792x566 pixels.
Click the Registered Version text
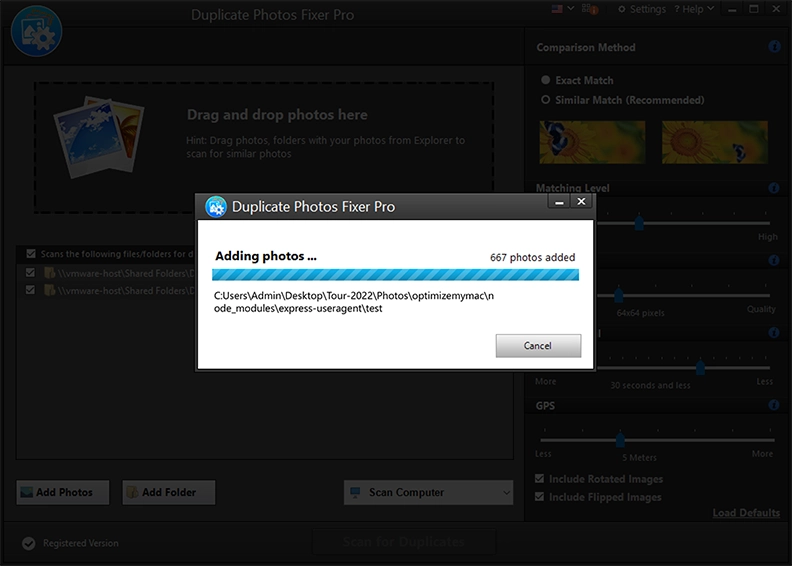pyautogui.click(x=81, y=543)
